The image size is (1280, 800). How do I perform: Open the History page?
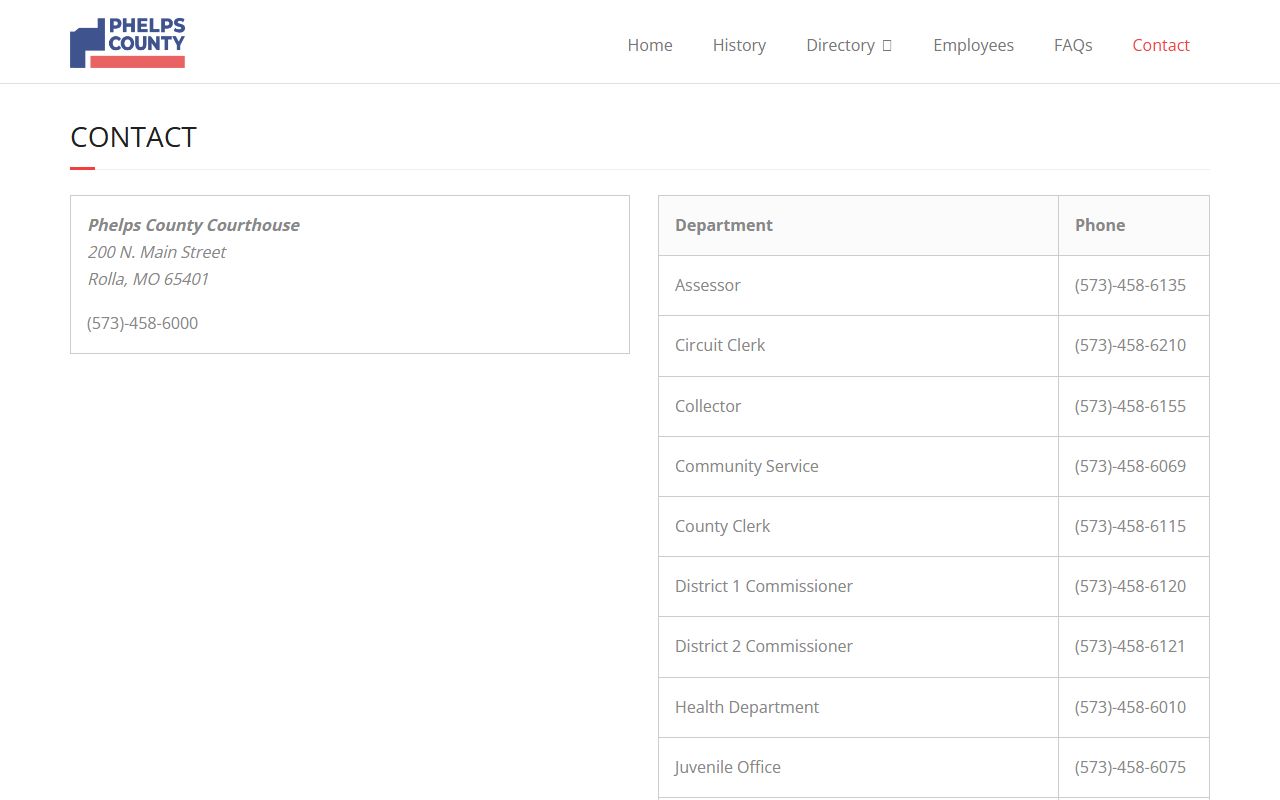click(739, 45)
